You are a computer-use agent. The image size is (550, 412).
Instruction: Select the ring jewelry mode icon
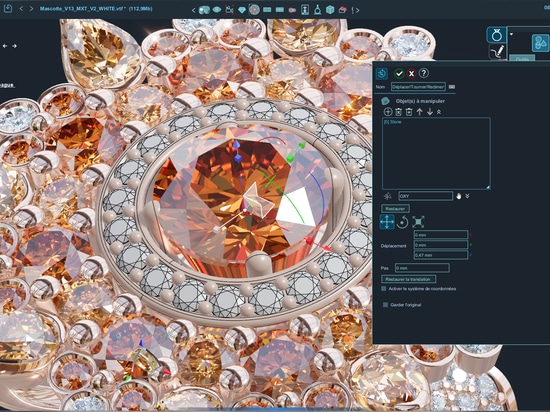pyautogui.click(x=496, y=35)
